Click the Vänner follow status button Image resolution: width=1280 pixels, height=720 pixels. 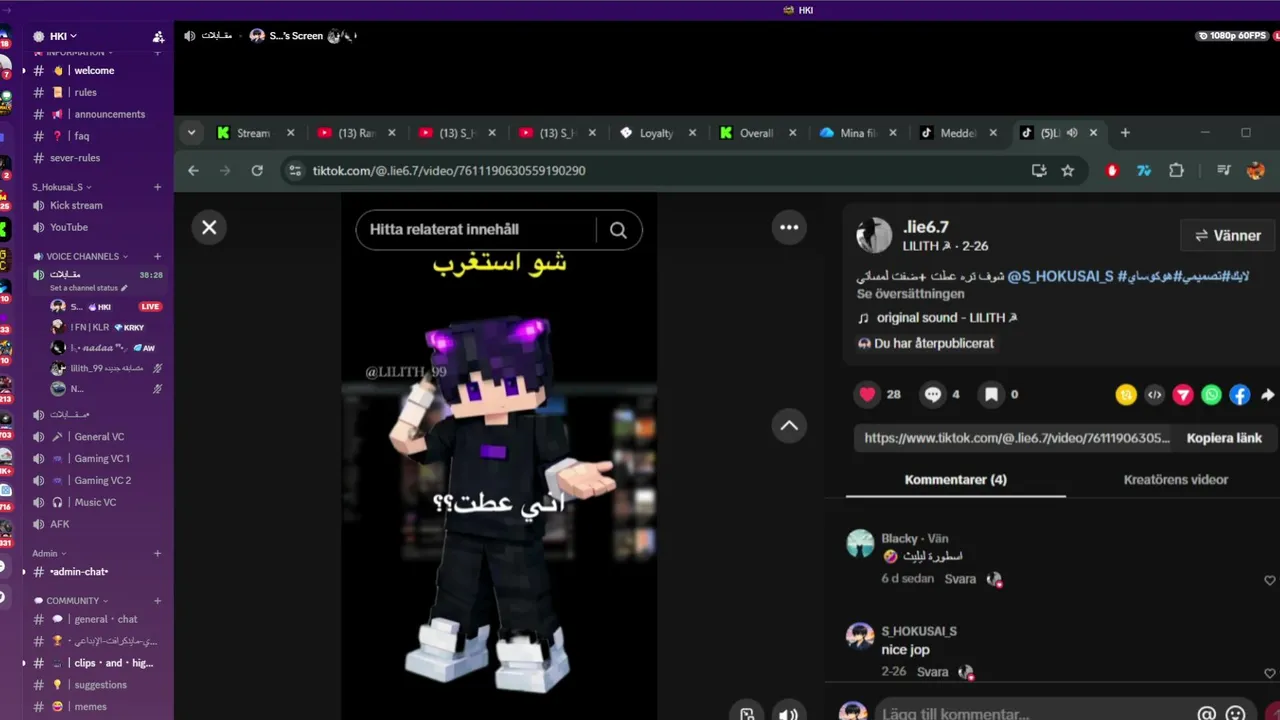pyautogui.click(x=1228, y=236)
